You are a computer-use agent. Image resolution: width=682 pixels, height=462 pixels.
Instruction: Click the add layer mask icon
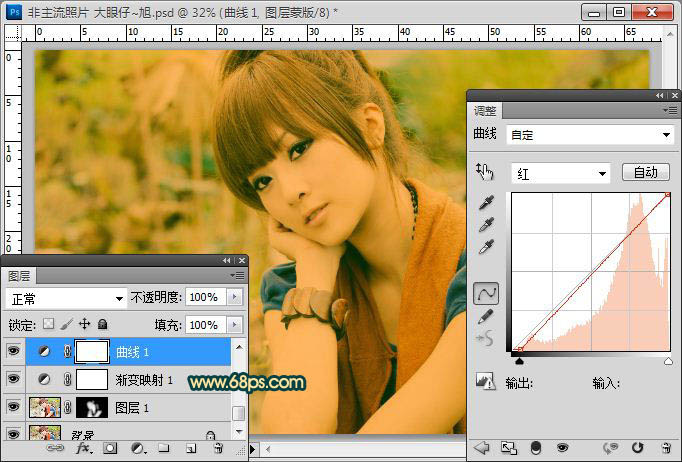[110, 449]
